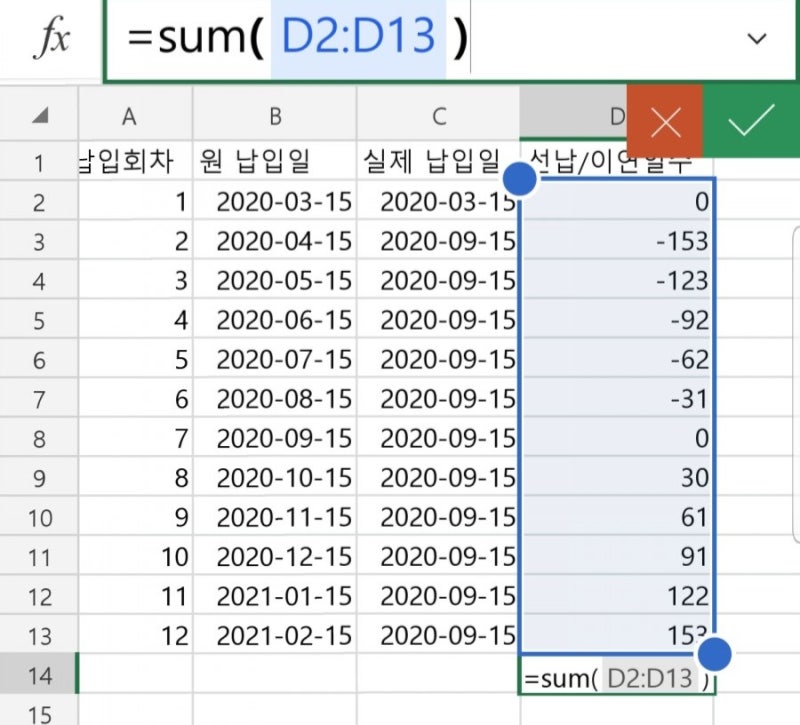Select cell with date 2020-07-15
Viewport: 800px width, 725px height.
point(275,359)
